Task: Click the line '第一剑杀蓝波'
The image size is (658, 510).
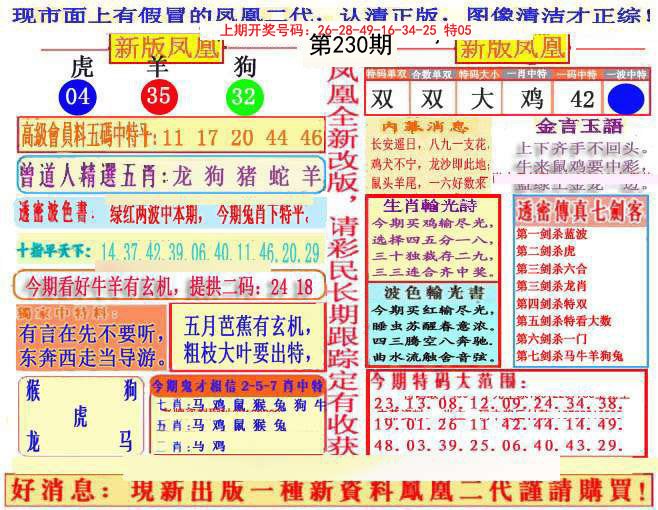Action: (551, 234)
